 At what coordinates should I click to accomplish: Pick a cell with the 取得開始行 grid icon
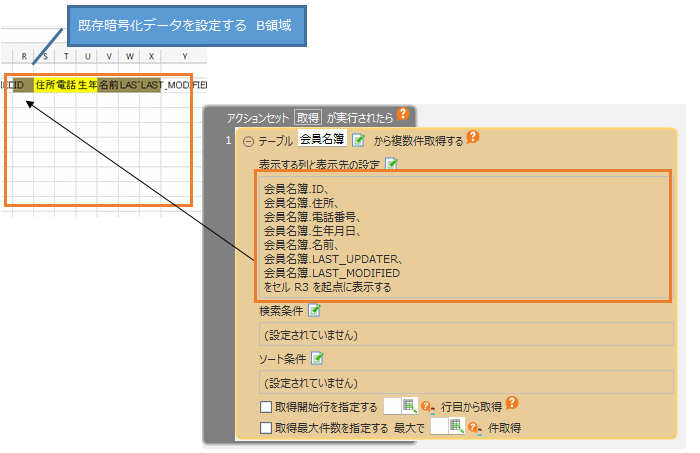coord(410,406)
